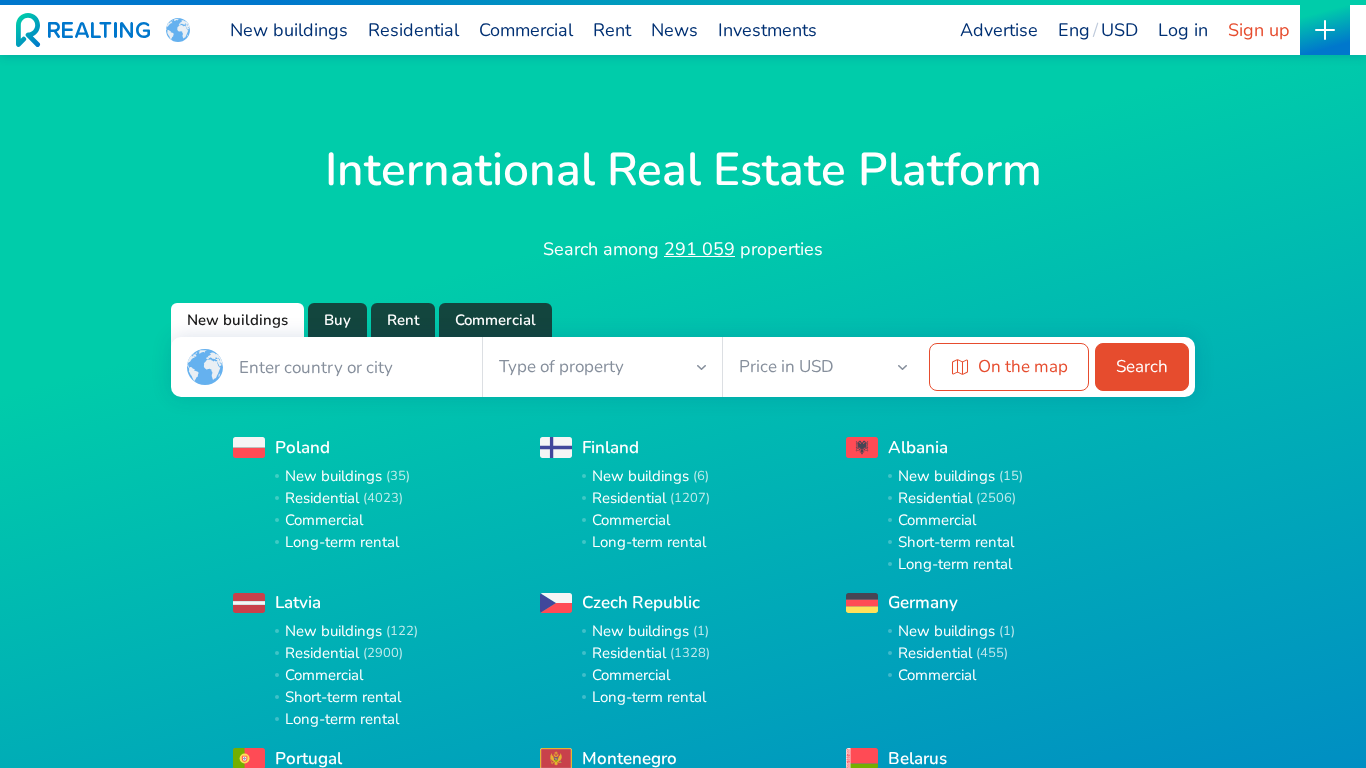Click the globe icon beside the Realting logo
Image resolution: width=1366 pixels, height=768 pixels.
pos(178,30)
